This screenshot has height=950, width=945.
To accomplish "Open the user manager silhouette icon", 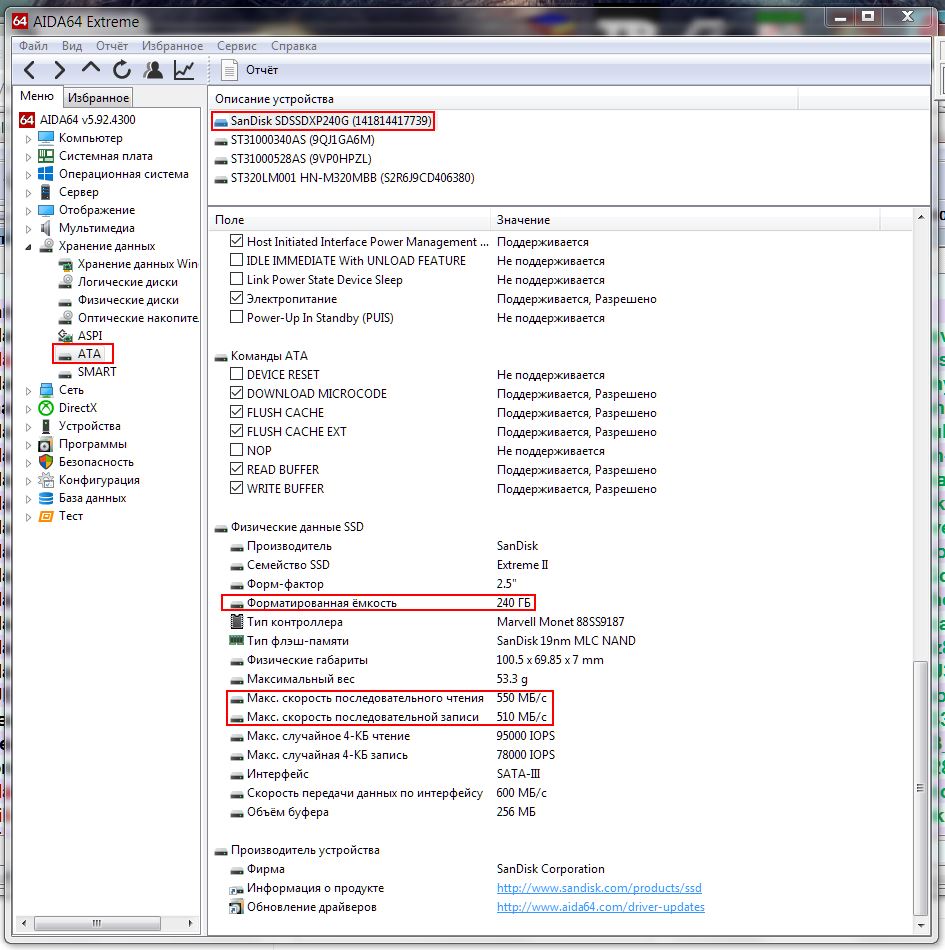I will (153, 70).
